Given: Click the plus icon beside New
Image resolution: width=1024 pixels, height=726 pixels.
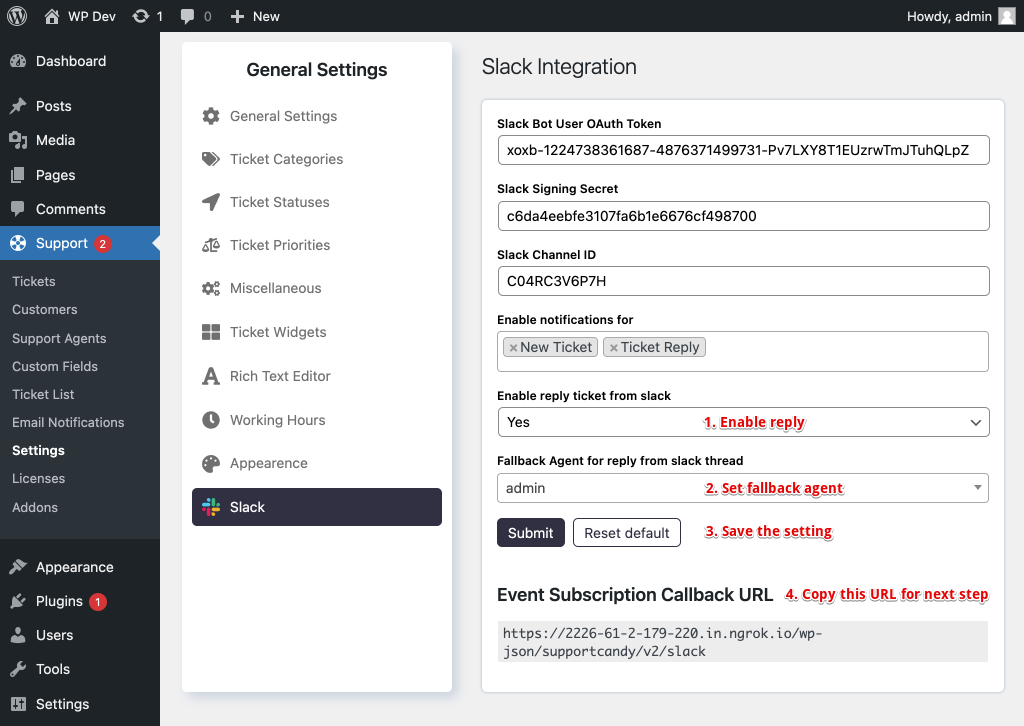Looking at the screenshot, I should click(x=237, y=16).
